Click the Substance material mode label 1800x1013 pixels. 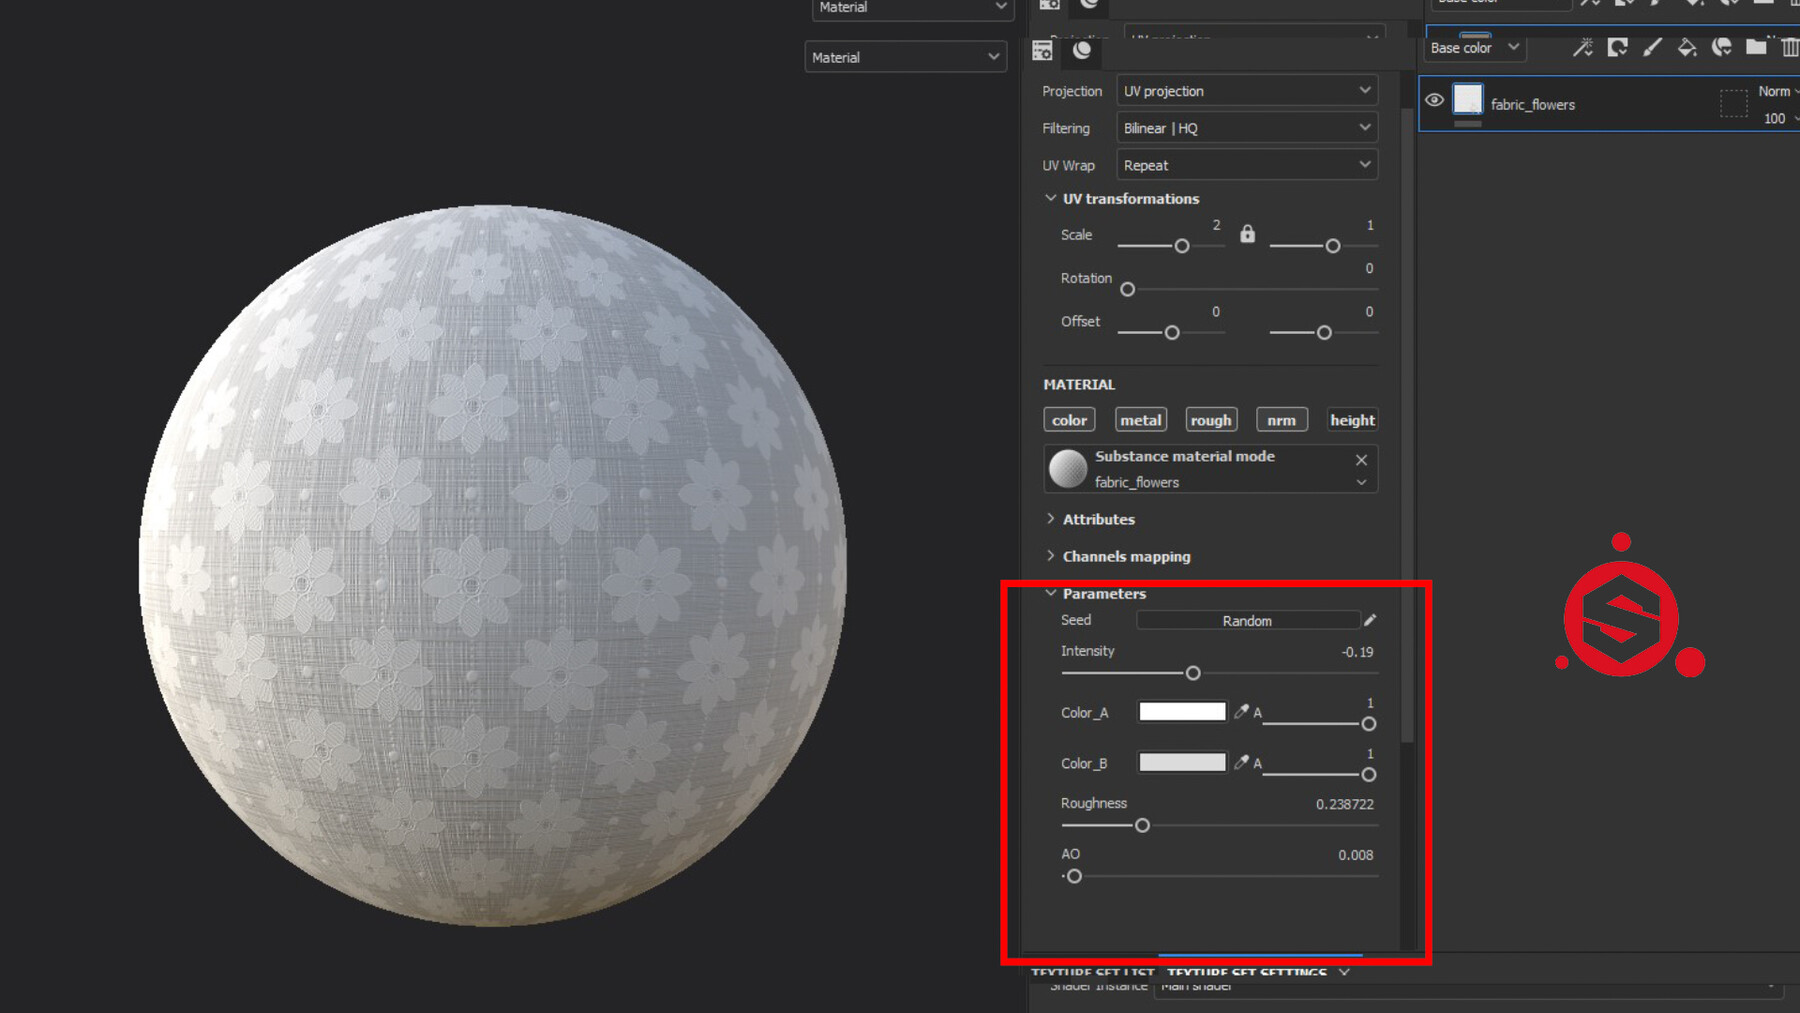(x=1185, y=456)
